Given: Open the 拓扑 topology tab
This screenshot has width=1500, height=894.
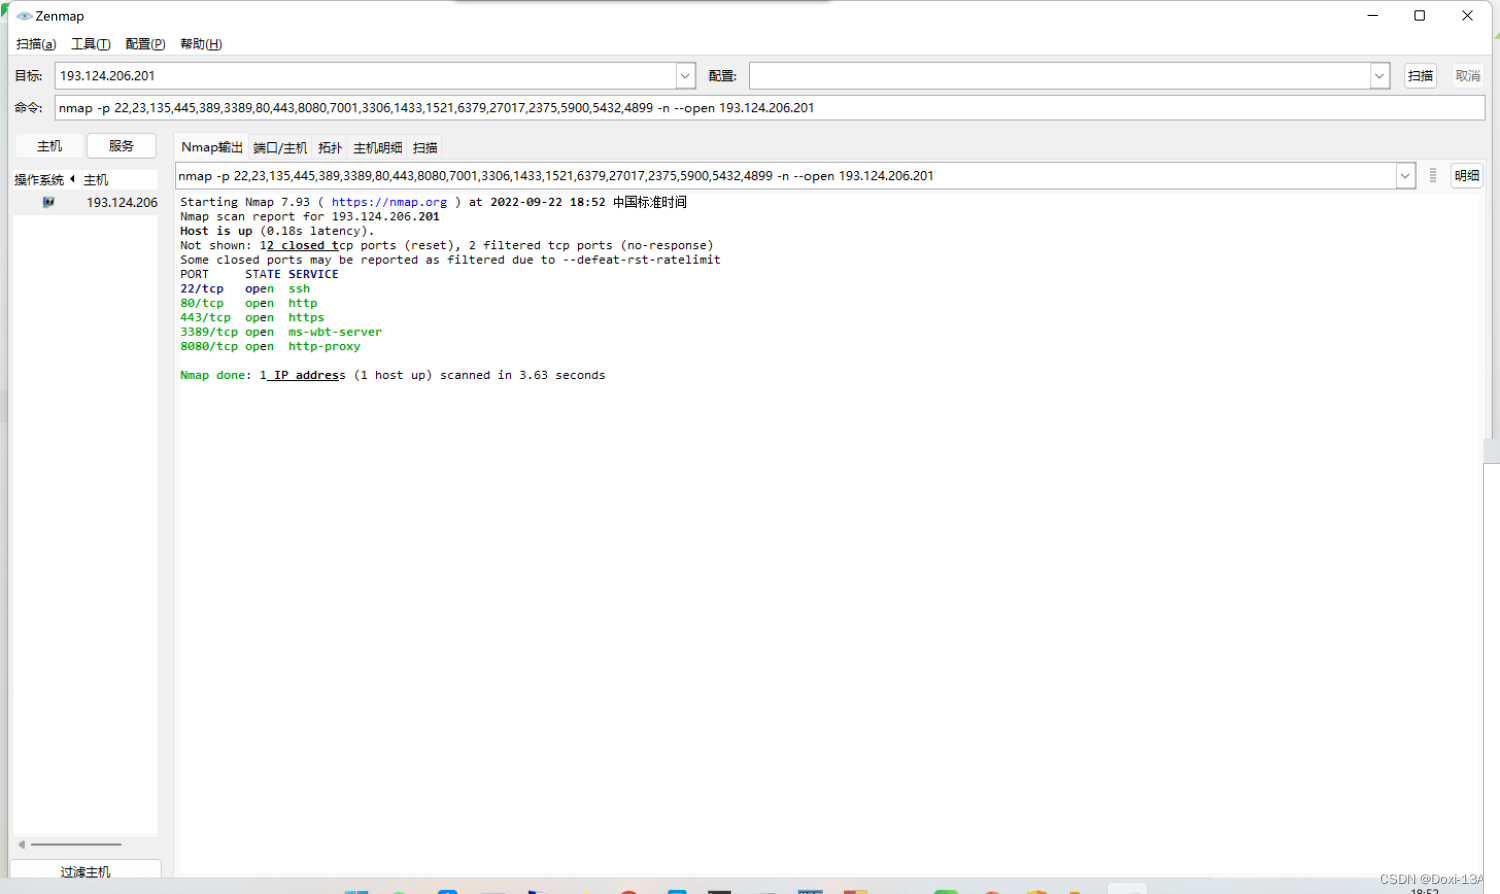Looking at the screenshot, I should pos(330,148).
